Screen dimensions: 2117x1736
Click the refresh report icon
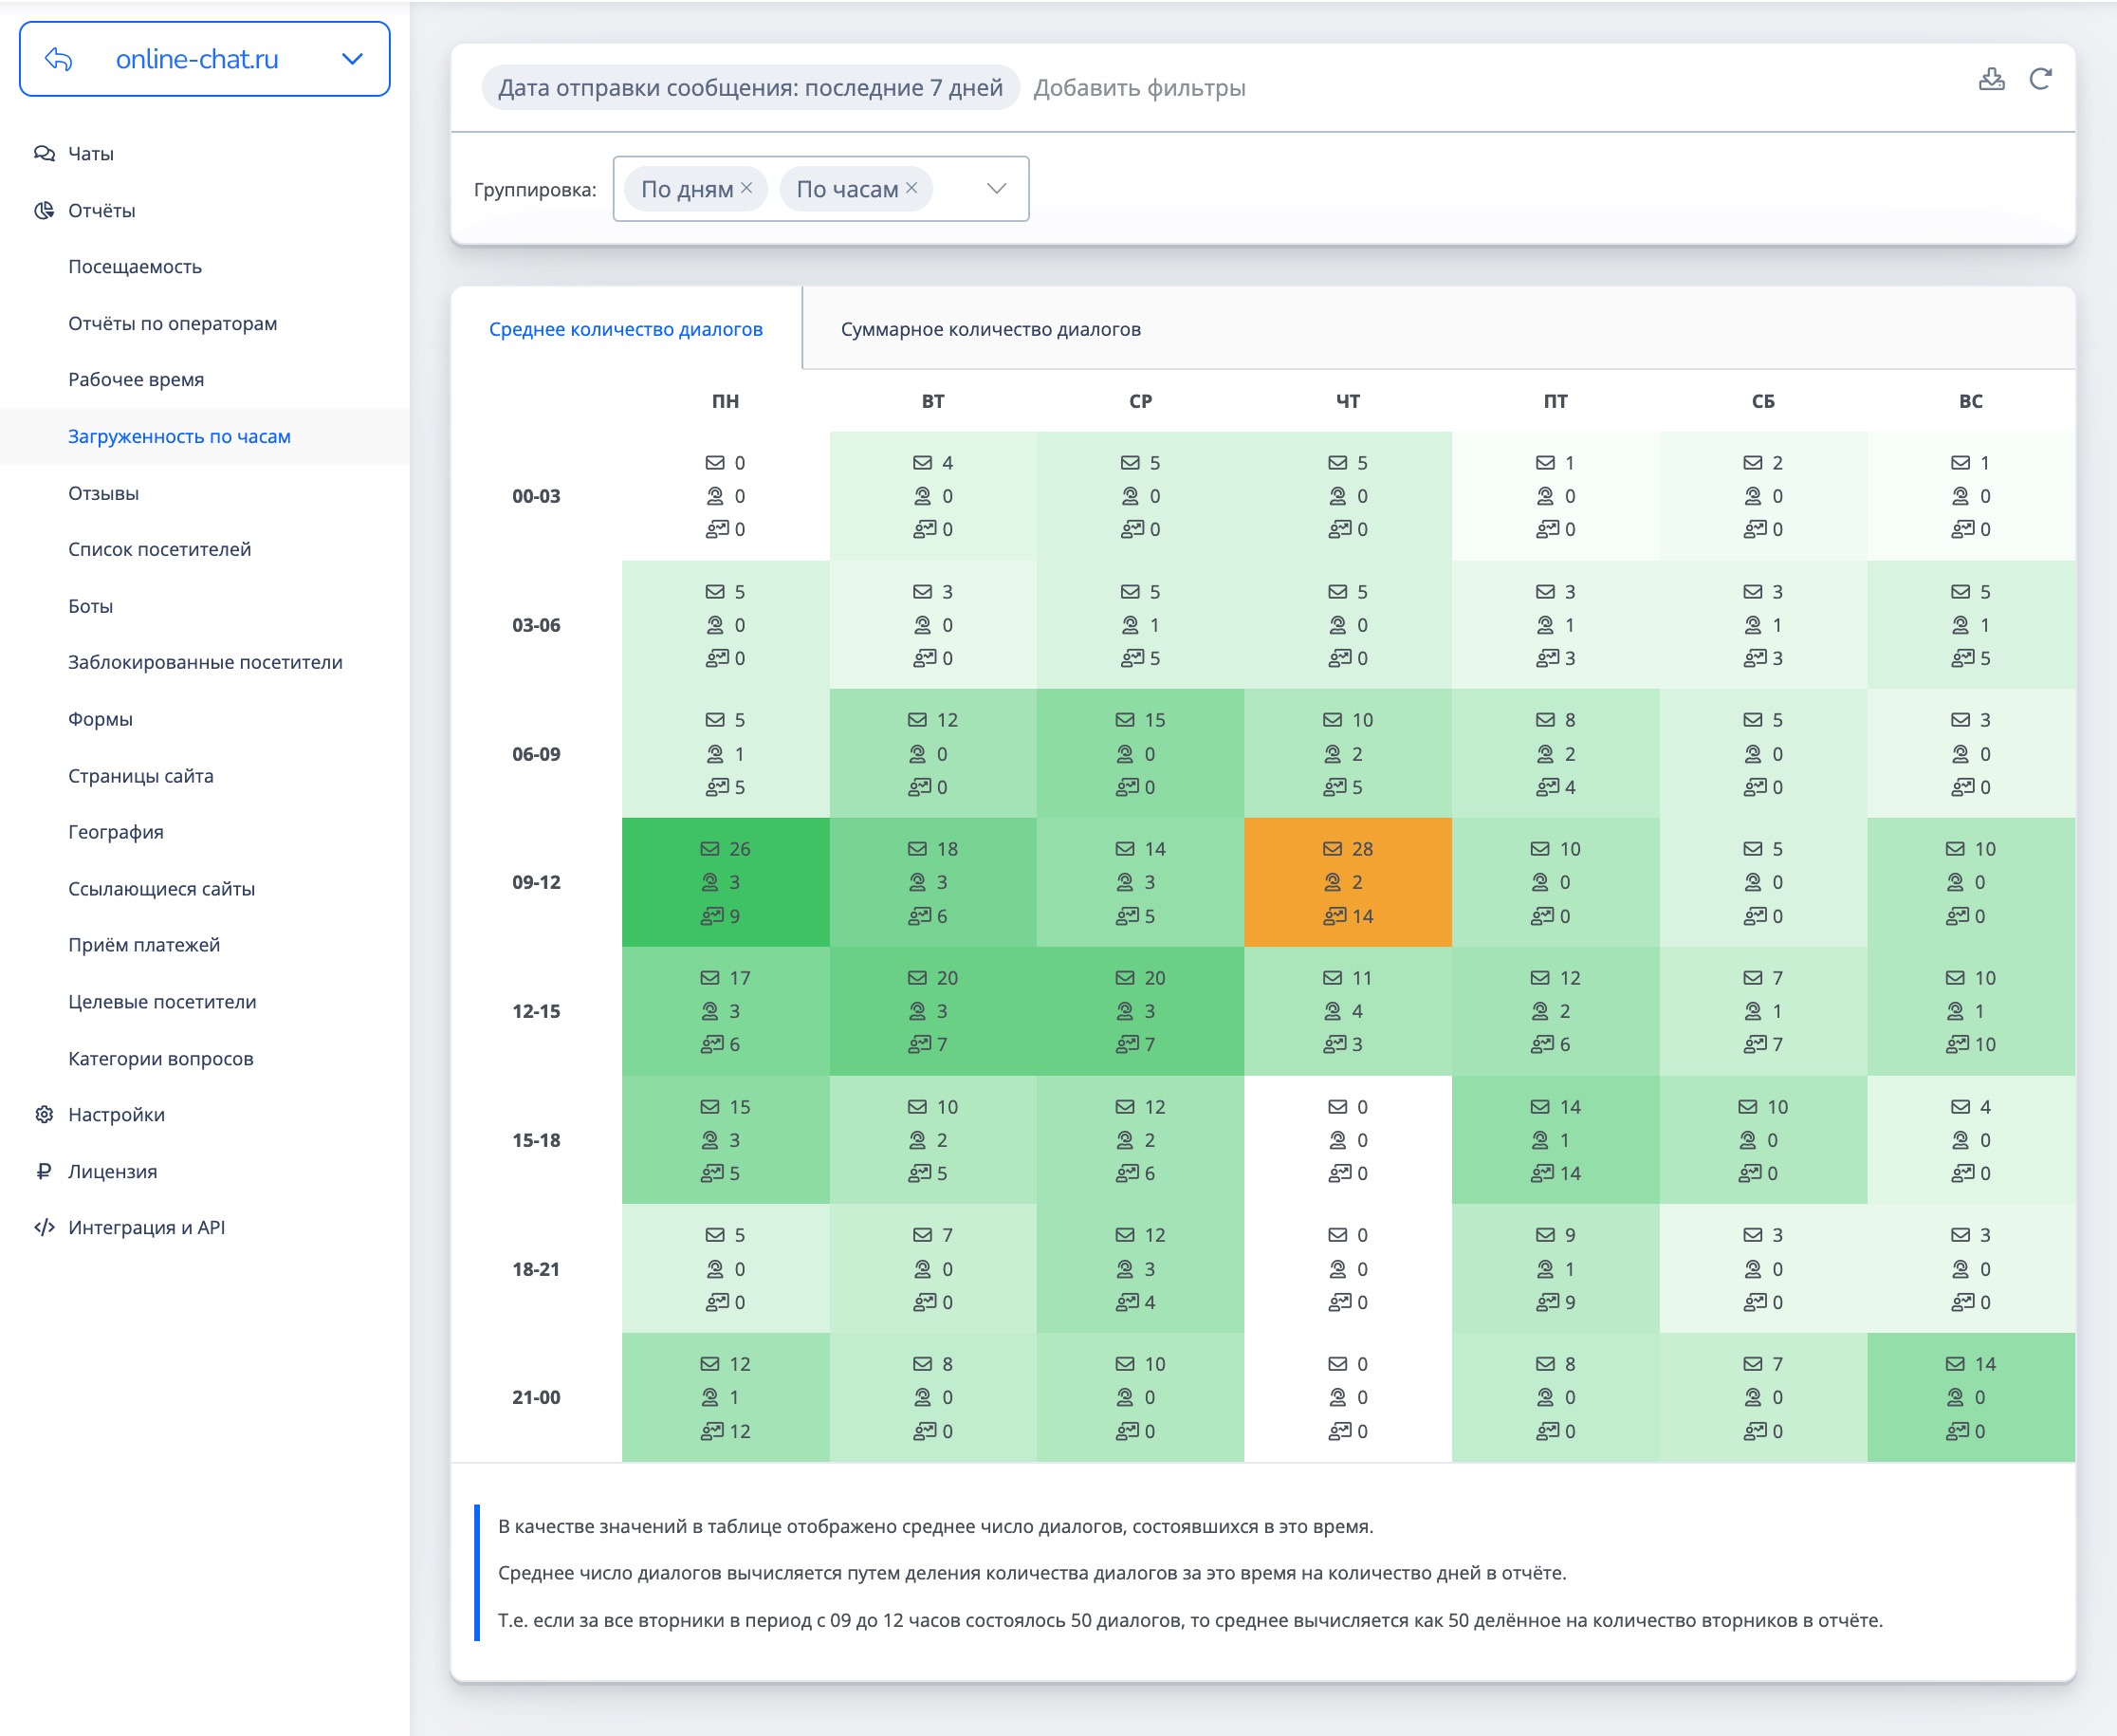tap(2040, 79)
